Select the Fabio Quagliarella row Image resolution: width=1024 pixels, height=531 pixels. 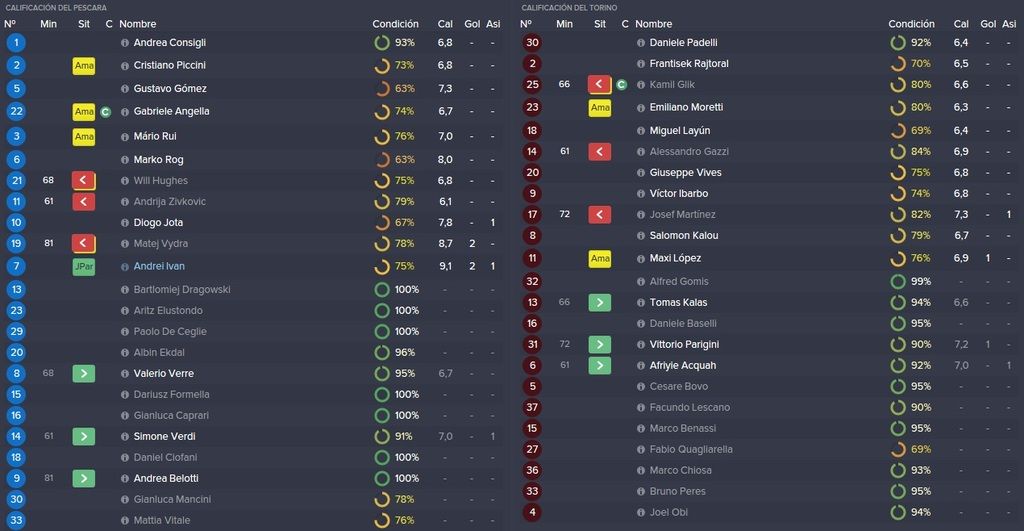768,449
